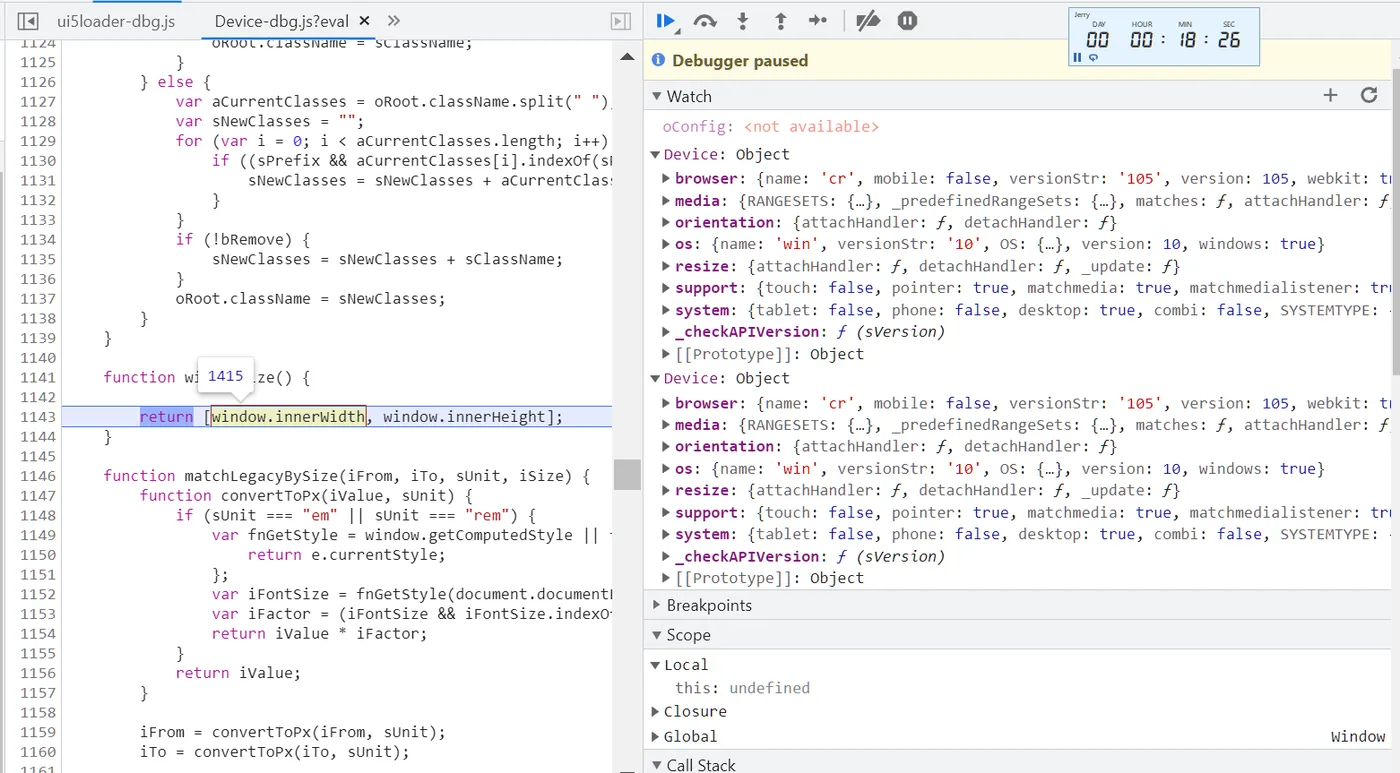Viewport: 1400px width, 773px height.
Task: Reset the timer widget
Action: (x=1093, y=58)
